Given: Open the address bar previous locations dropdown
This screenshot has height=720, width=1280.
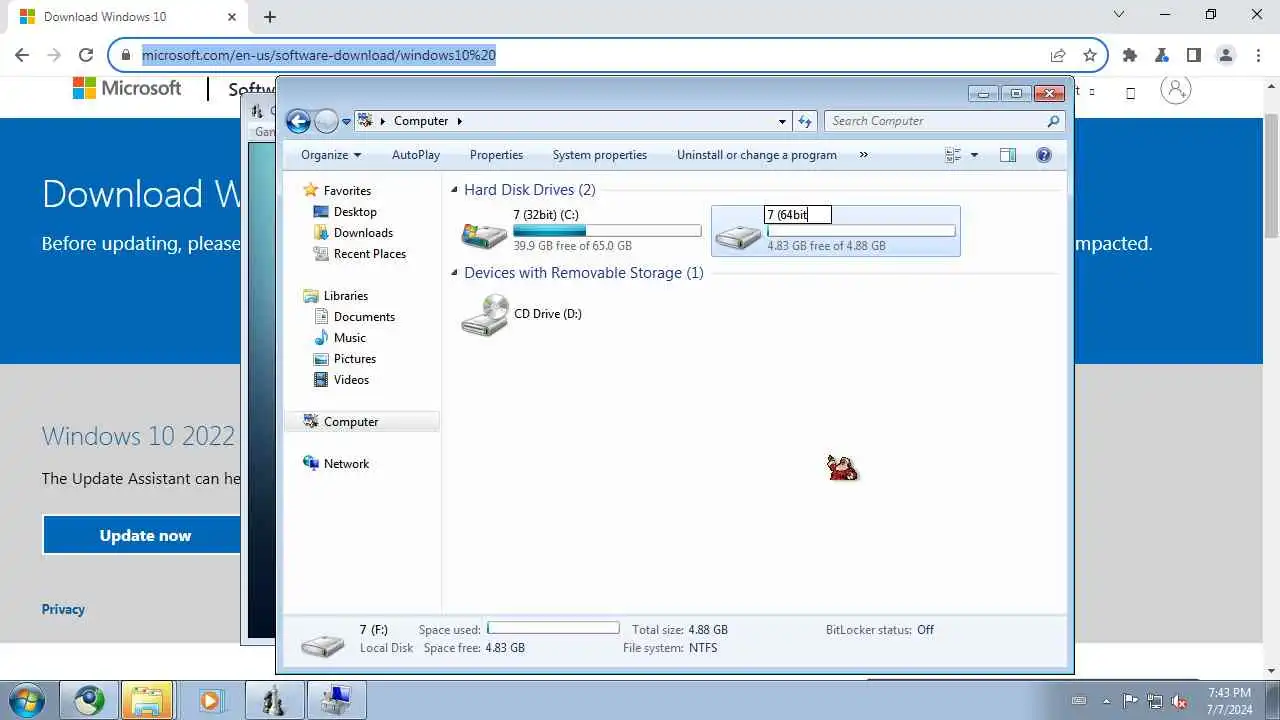Looking at the screenshot, I should click(x=782, y=121).
